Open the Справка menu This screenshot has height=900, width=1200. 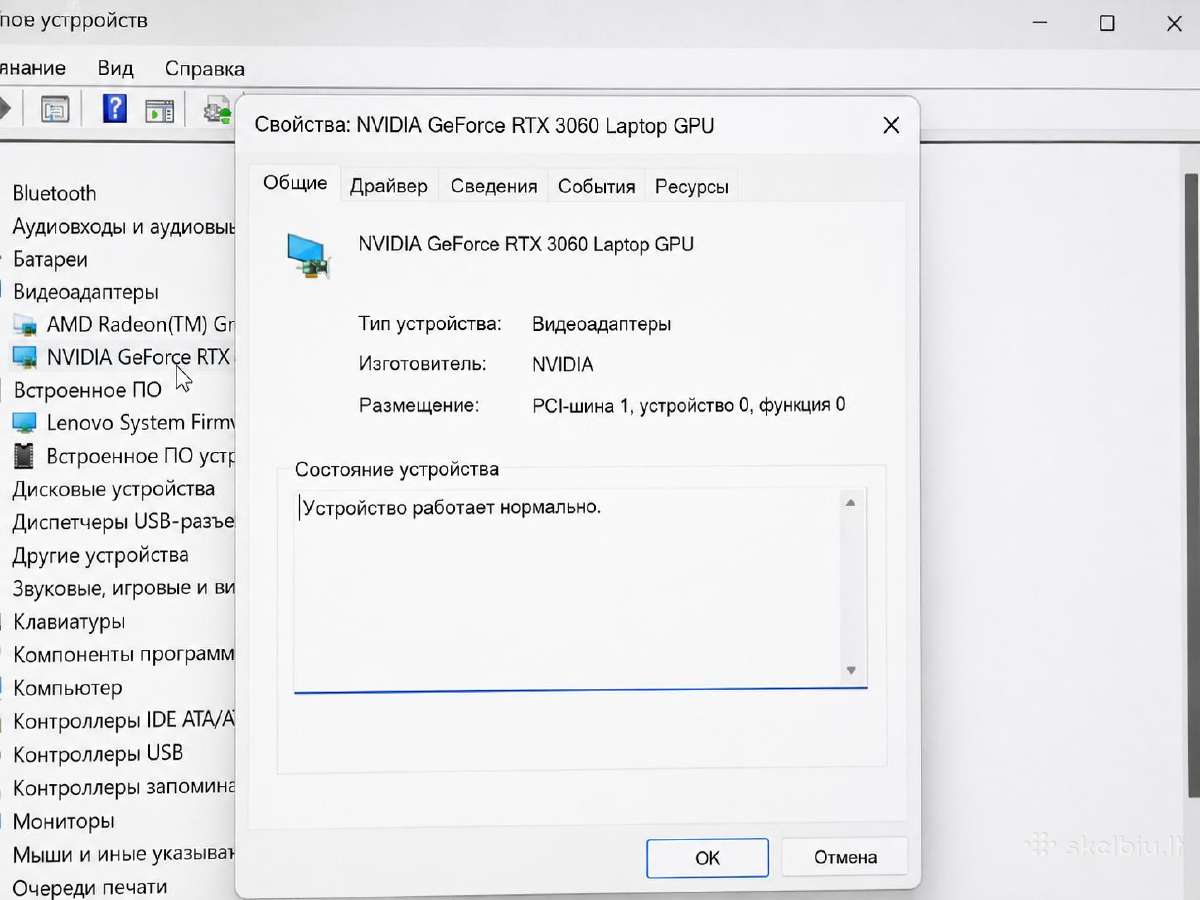point(205,69)
